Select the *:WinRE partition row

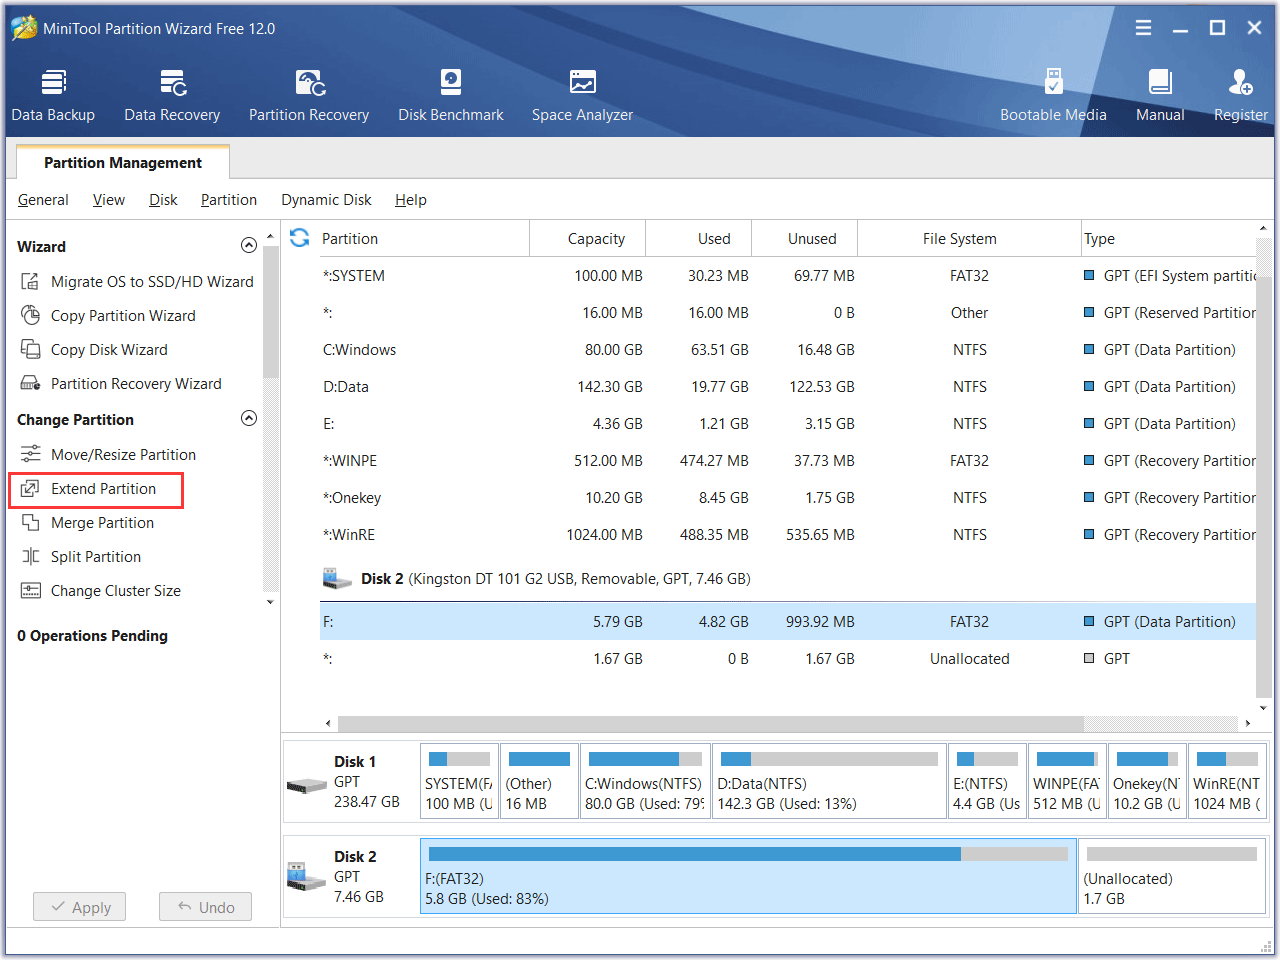(787, 535)
